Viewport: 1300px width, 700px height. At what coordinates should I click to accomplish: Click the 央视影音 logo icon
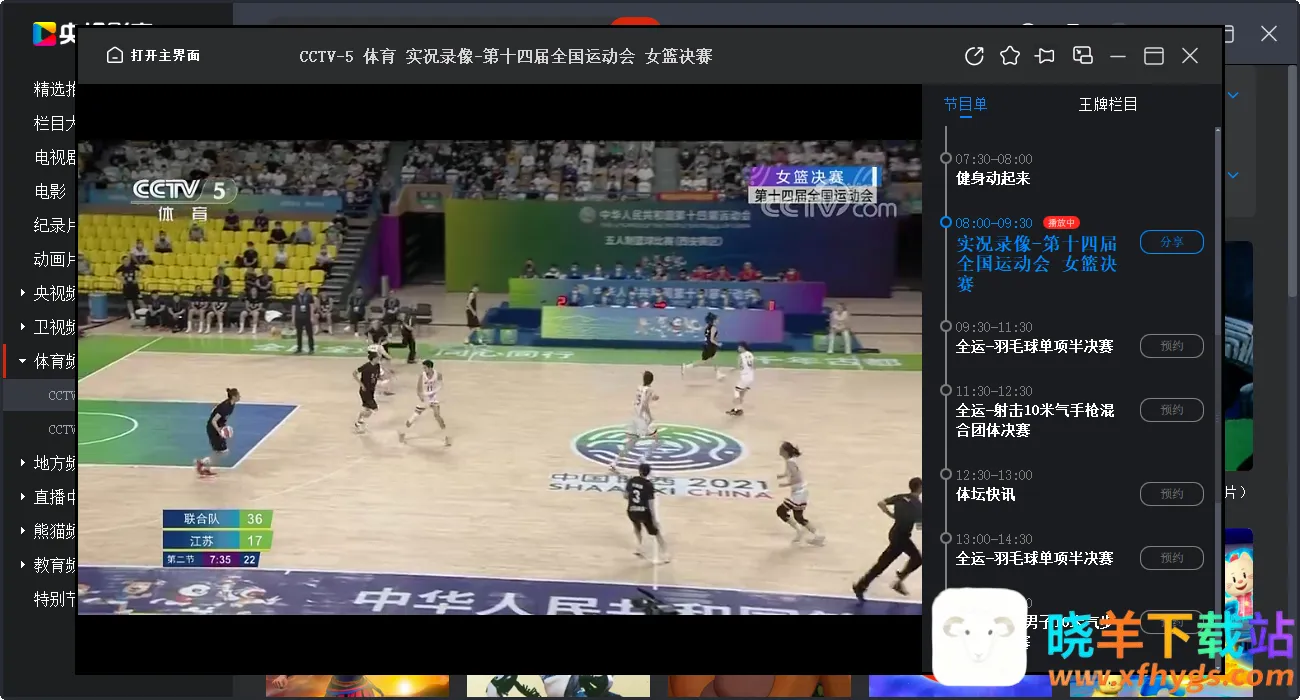(44, 33)
